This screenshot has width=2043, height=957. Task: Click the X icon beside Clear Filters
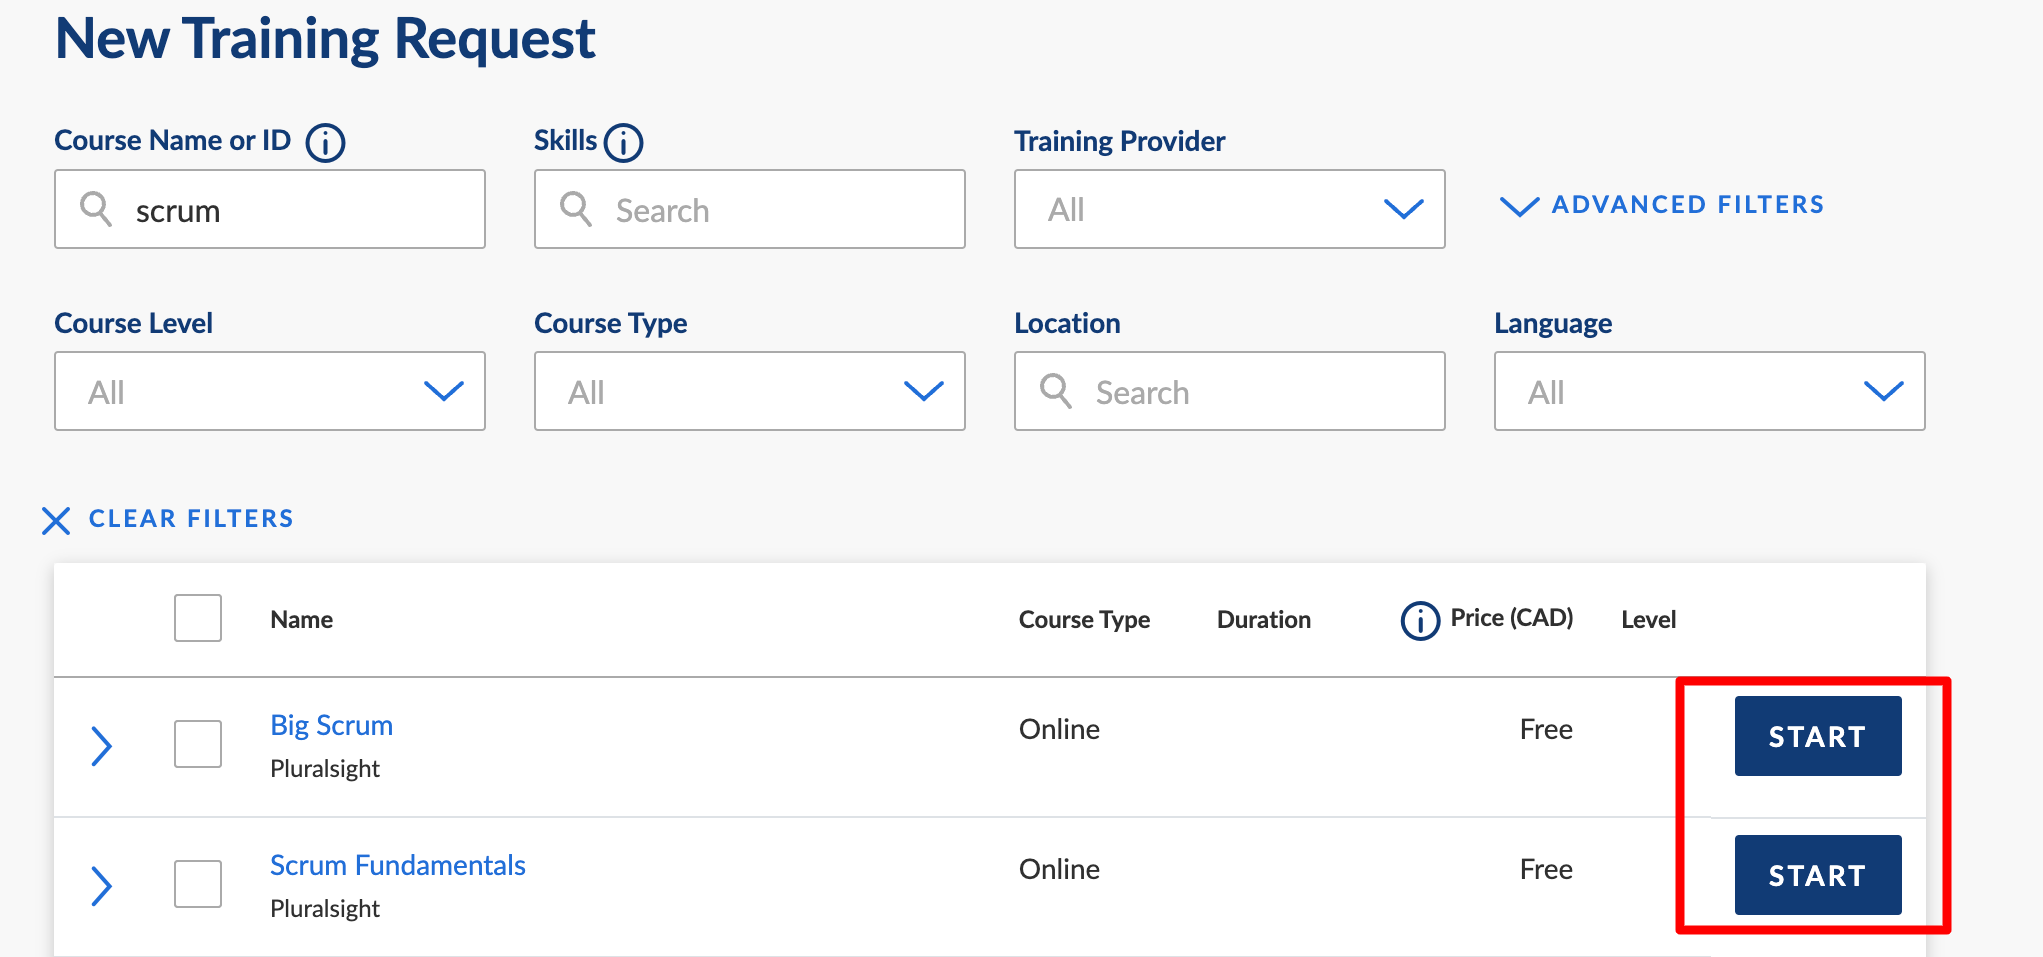[56, 520]
